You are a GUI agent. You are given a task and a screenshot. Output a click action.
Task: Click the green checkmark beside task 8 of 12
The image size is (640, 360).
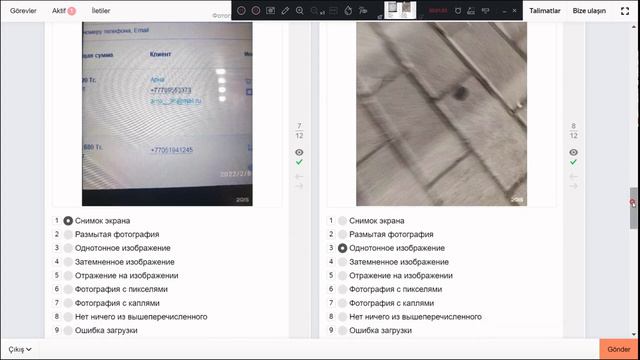[573, 162]
